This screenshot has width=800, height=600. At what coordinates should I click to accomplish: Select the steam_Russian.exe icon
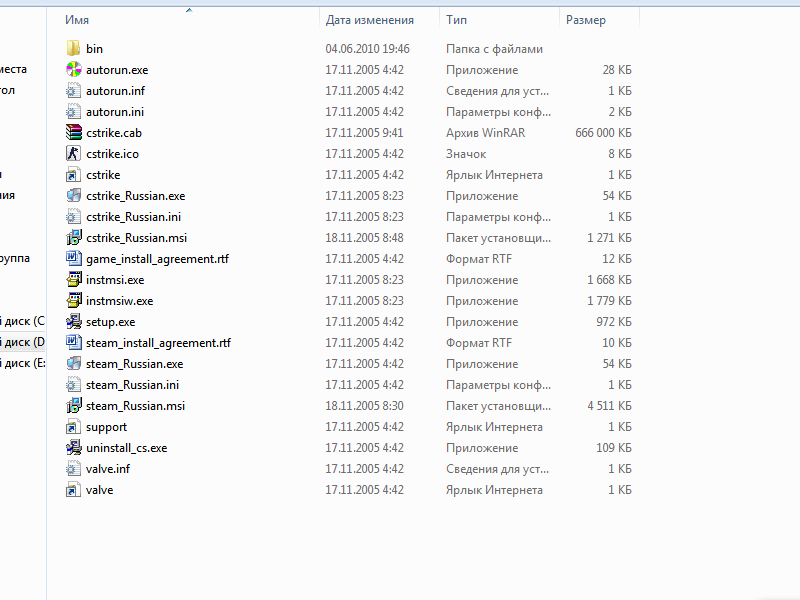[x=73, y=363]
